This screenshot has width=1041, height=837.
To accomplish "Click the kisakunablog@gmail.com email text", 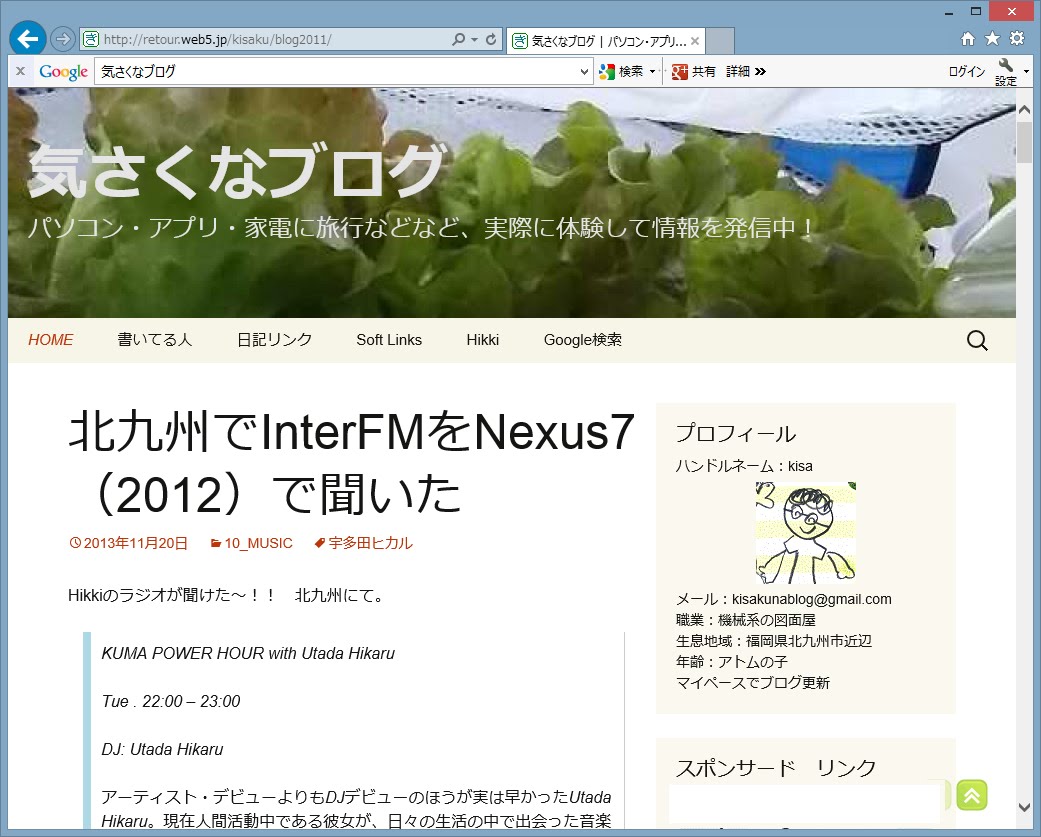I will 812,599.
